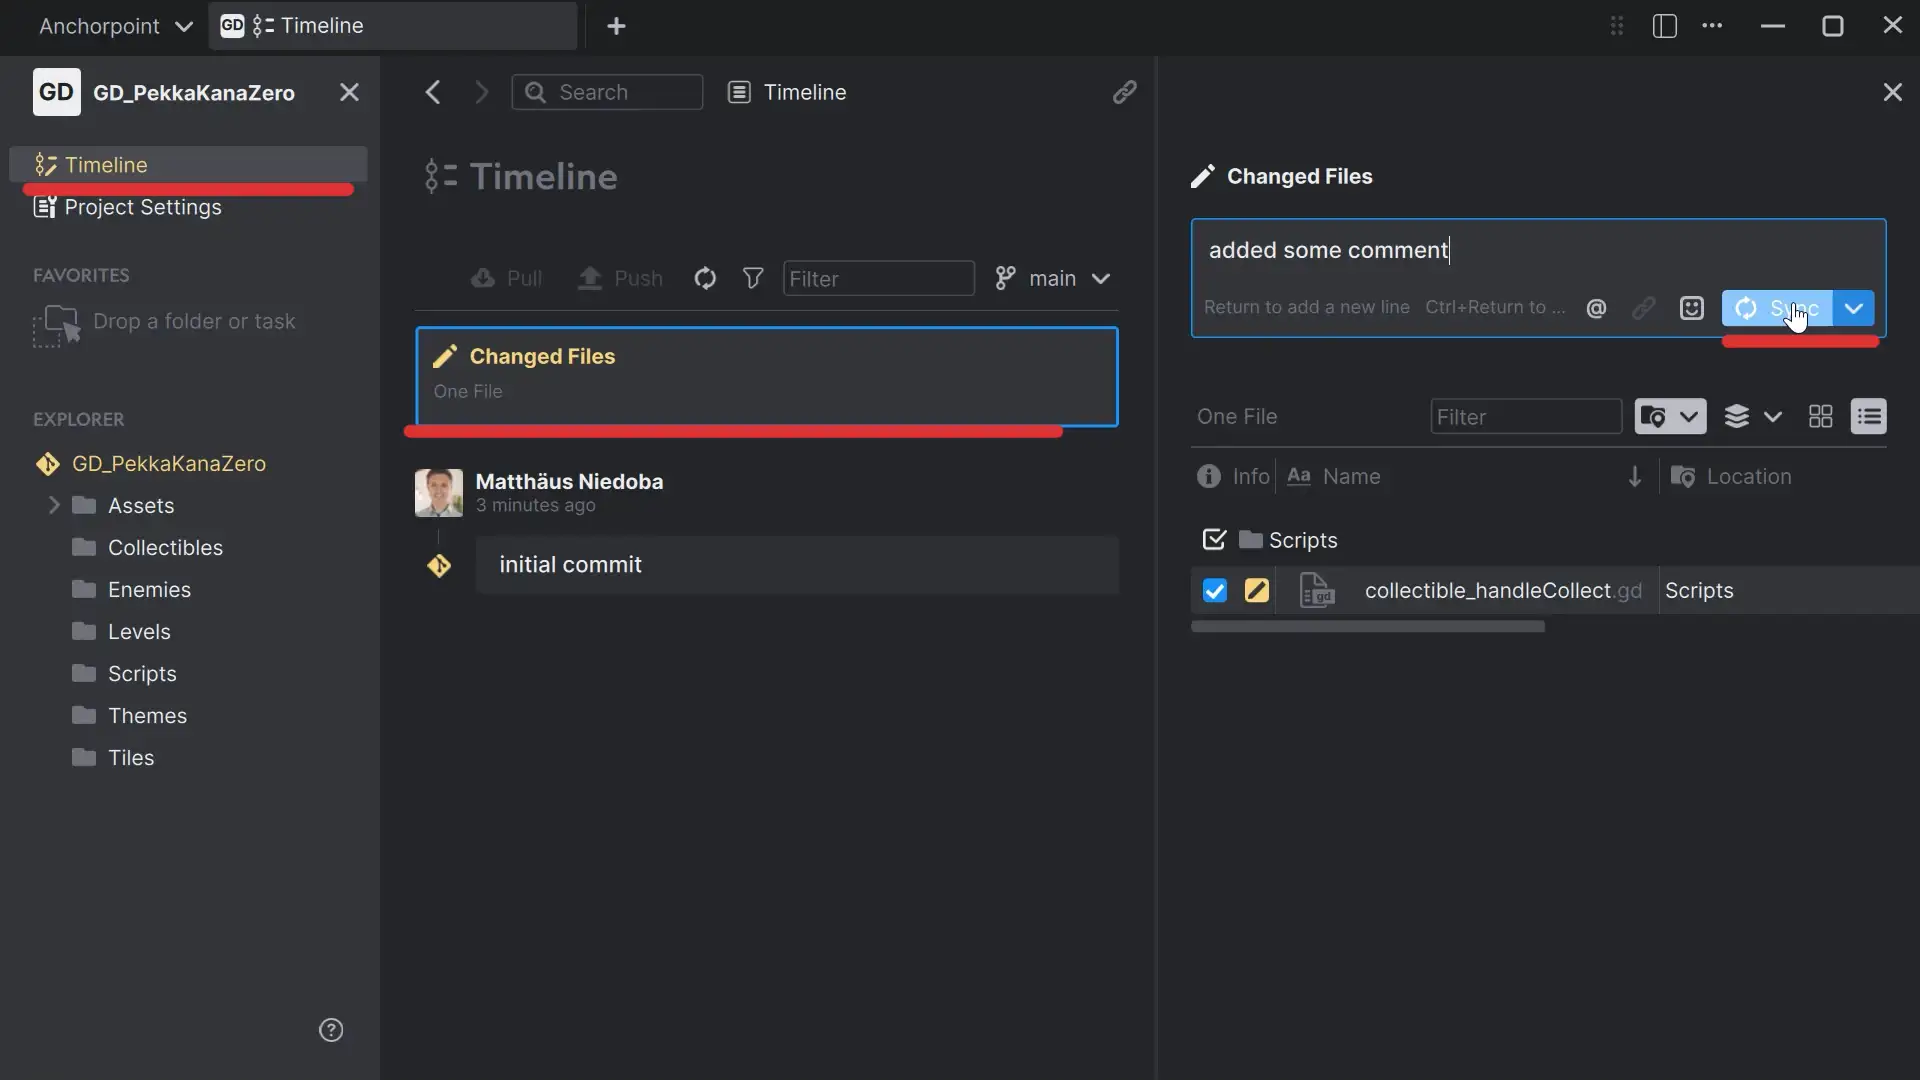Click the refresh icon next to Push
Viewport: 1920px width, 1080px height.
pos(705,279)
